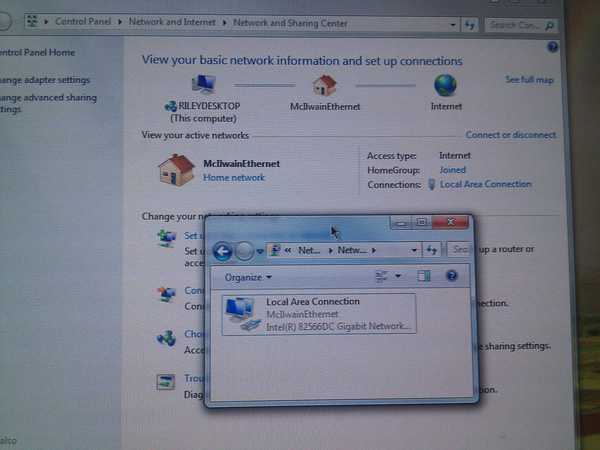The height and width of the screenshot is (450, 600).
Task: Minimize the Network Connections window
Action: pos(401,223)
